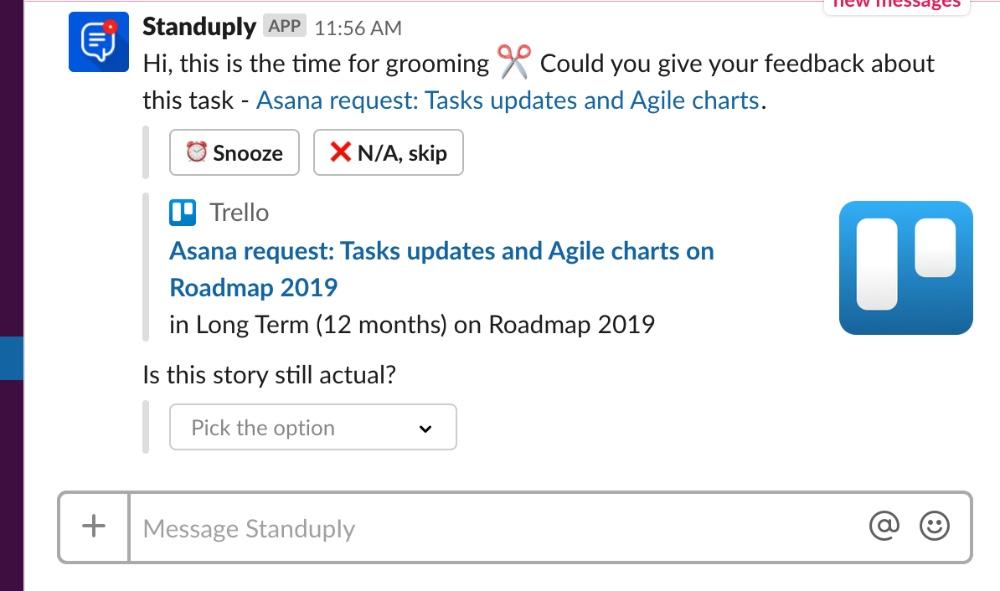This screenshot has width=1000, height=591.
Task: Open the inline Asana request: Tasks updates link
Action: pyautogui.click(x=508, y=101)
